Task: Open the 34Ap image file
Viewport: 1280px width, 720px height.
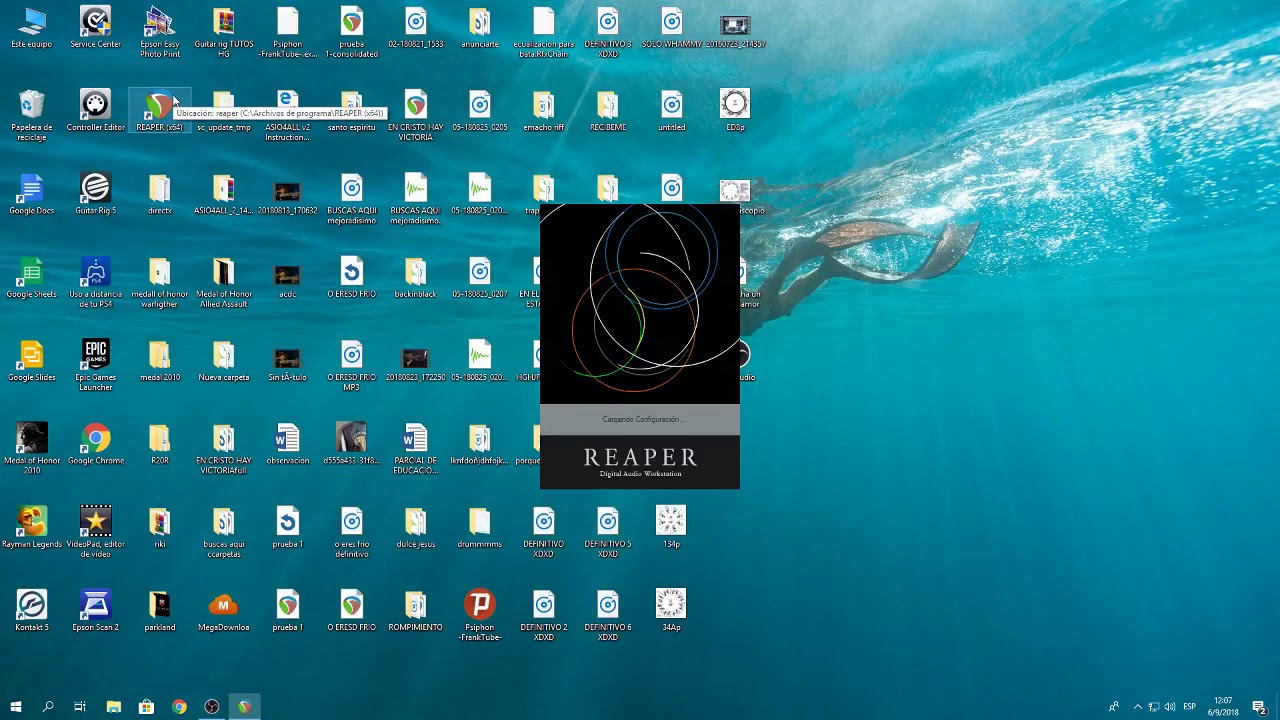Action: [x=671, y=611]
